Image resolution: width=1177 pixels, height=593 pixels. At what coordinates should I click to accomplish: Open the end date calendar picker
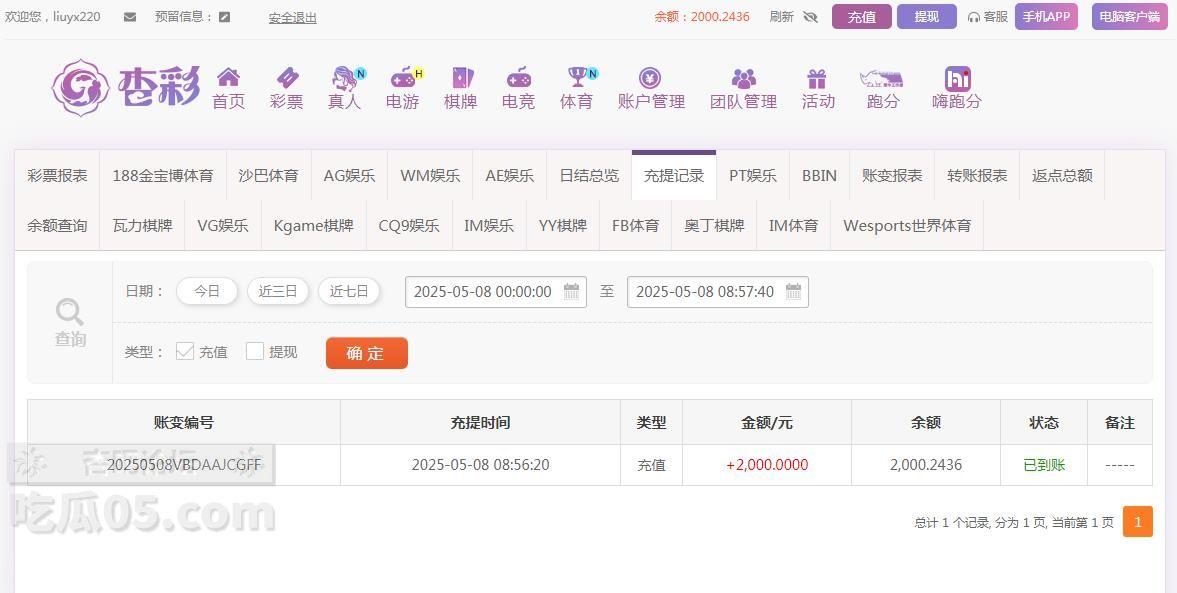tap(793, 291)
